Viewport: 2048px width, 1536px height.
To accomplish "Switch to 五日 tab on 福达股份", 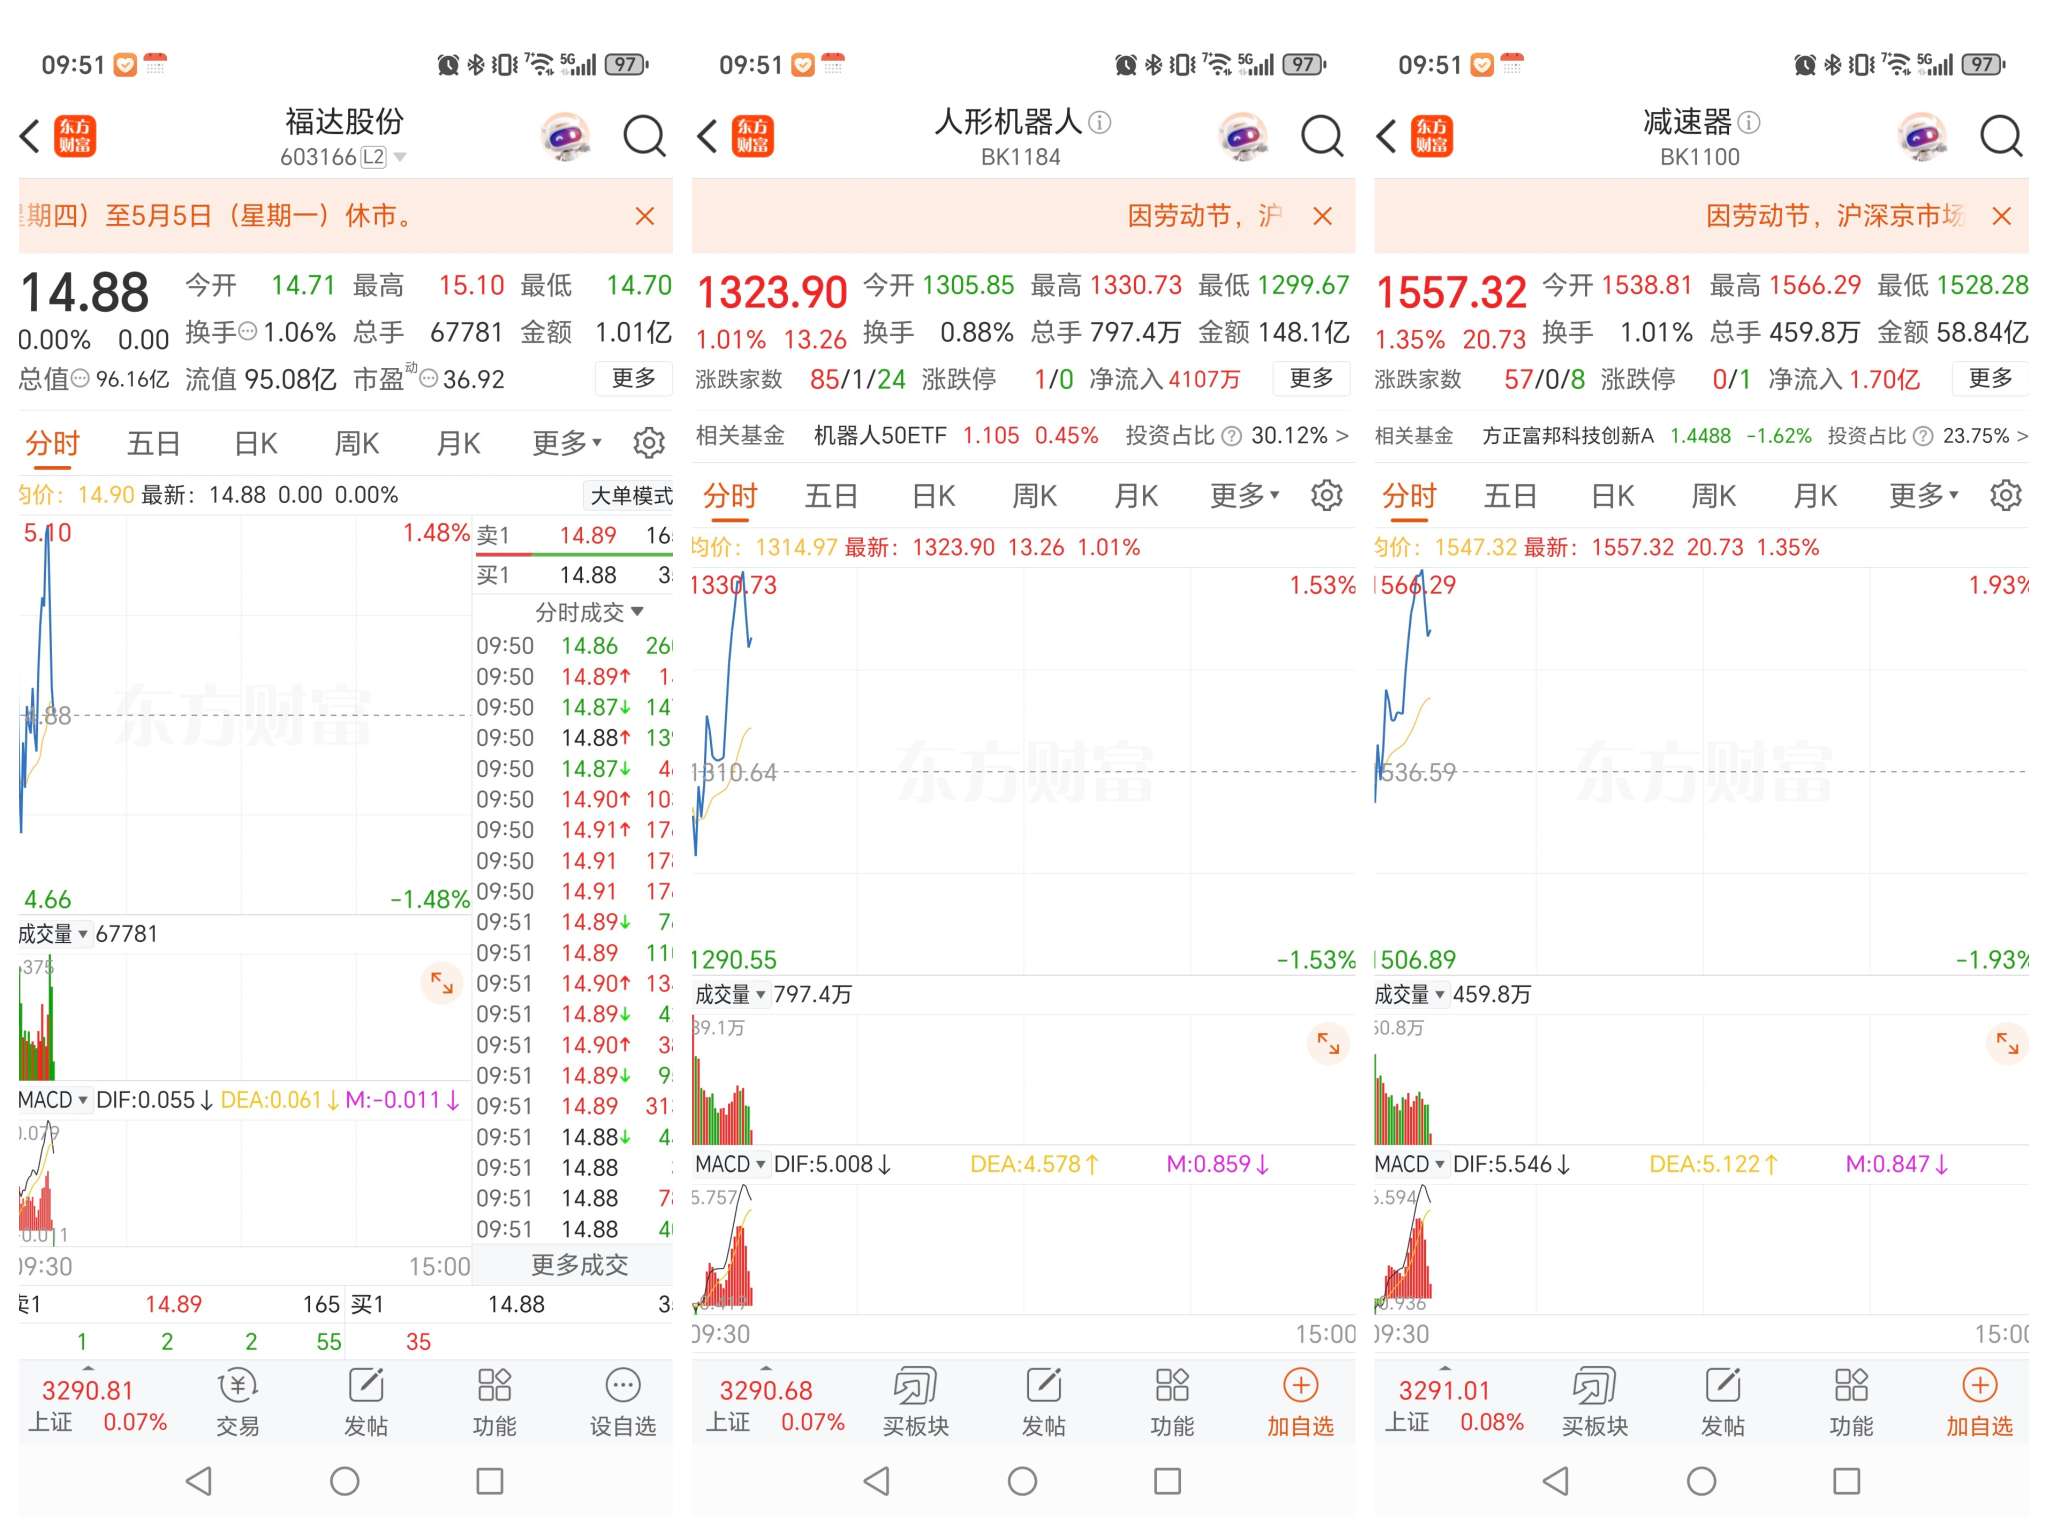I will pyautogui.click(x=153, y=443).
